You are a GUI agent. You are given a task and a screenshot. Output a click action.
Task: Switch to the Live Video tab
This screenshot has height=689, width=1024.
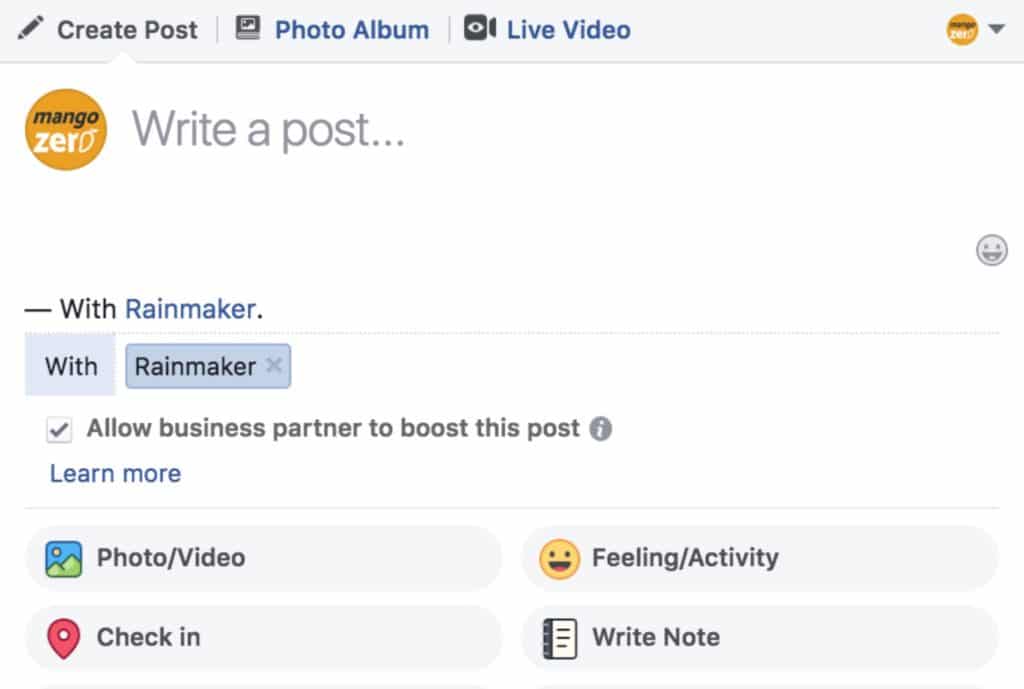pyautogui.click(x=568, y=30)
